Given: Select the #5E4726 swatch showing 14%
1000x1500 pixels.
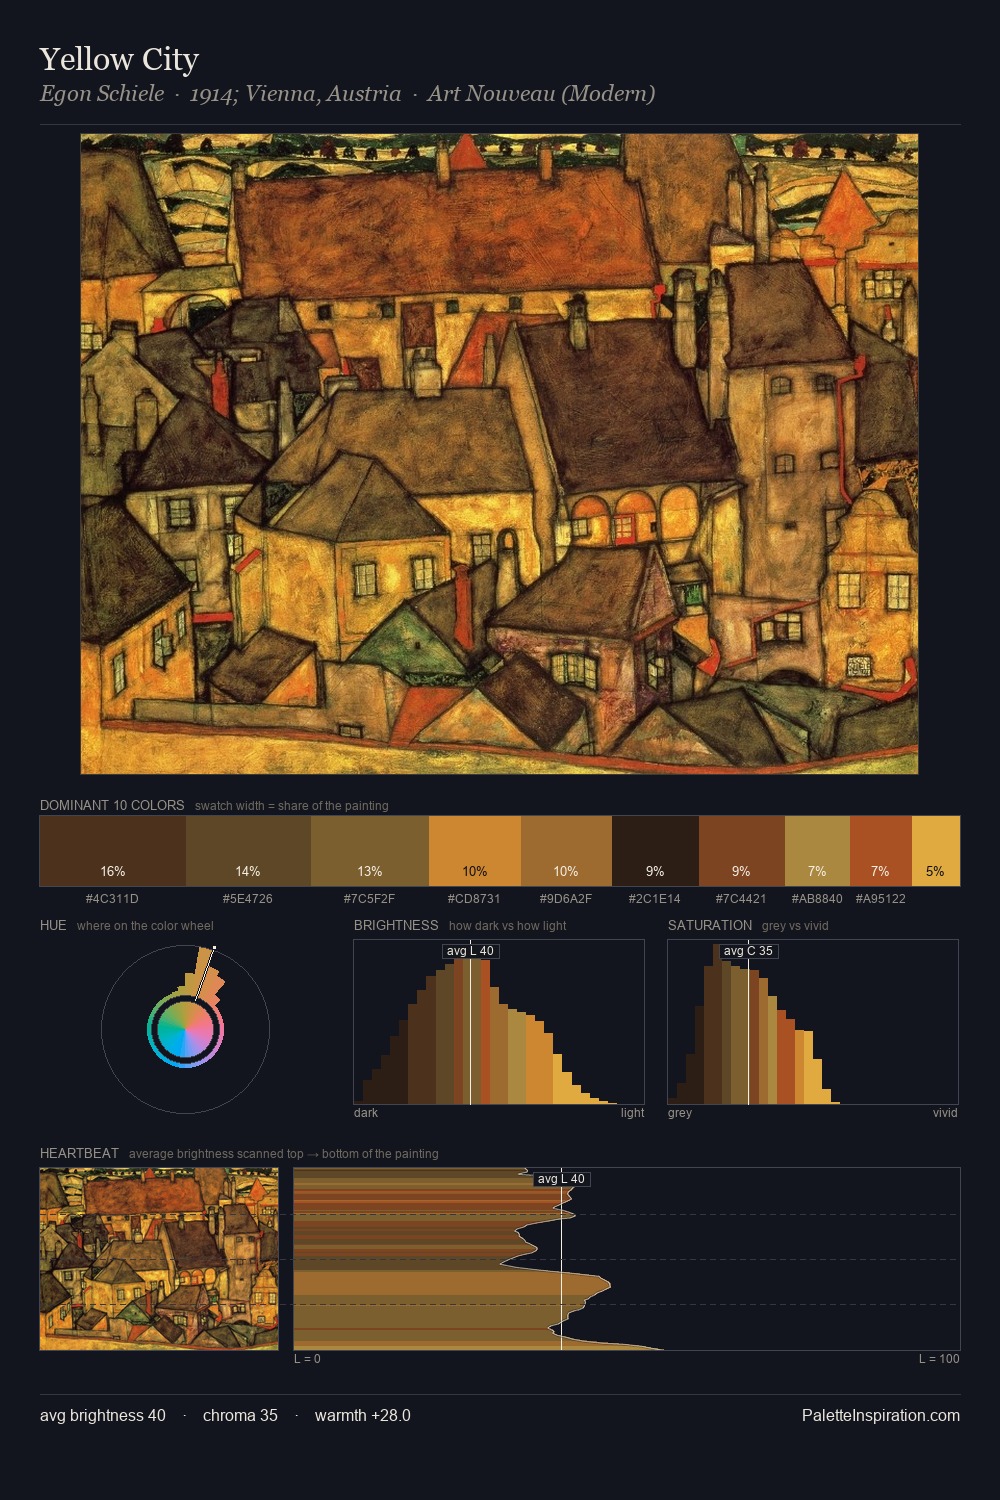Looking at the screenshot, I should click(249, 851).
